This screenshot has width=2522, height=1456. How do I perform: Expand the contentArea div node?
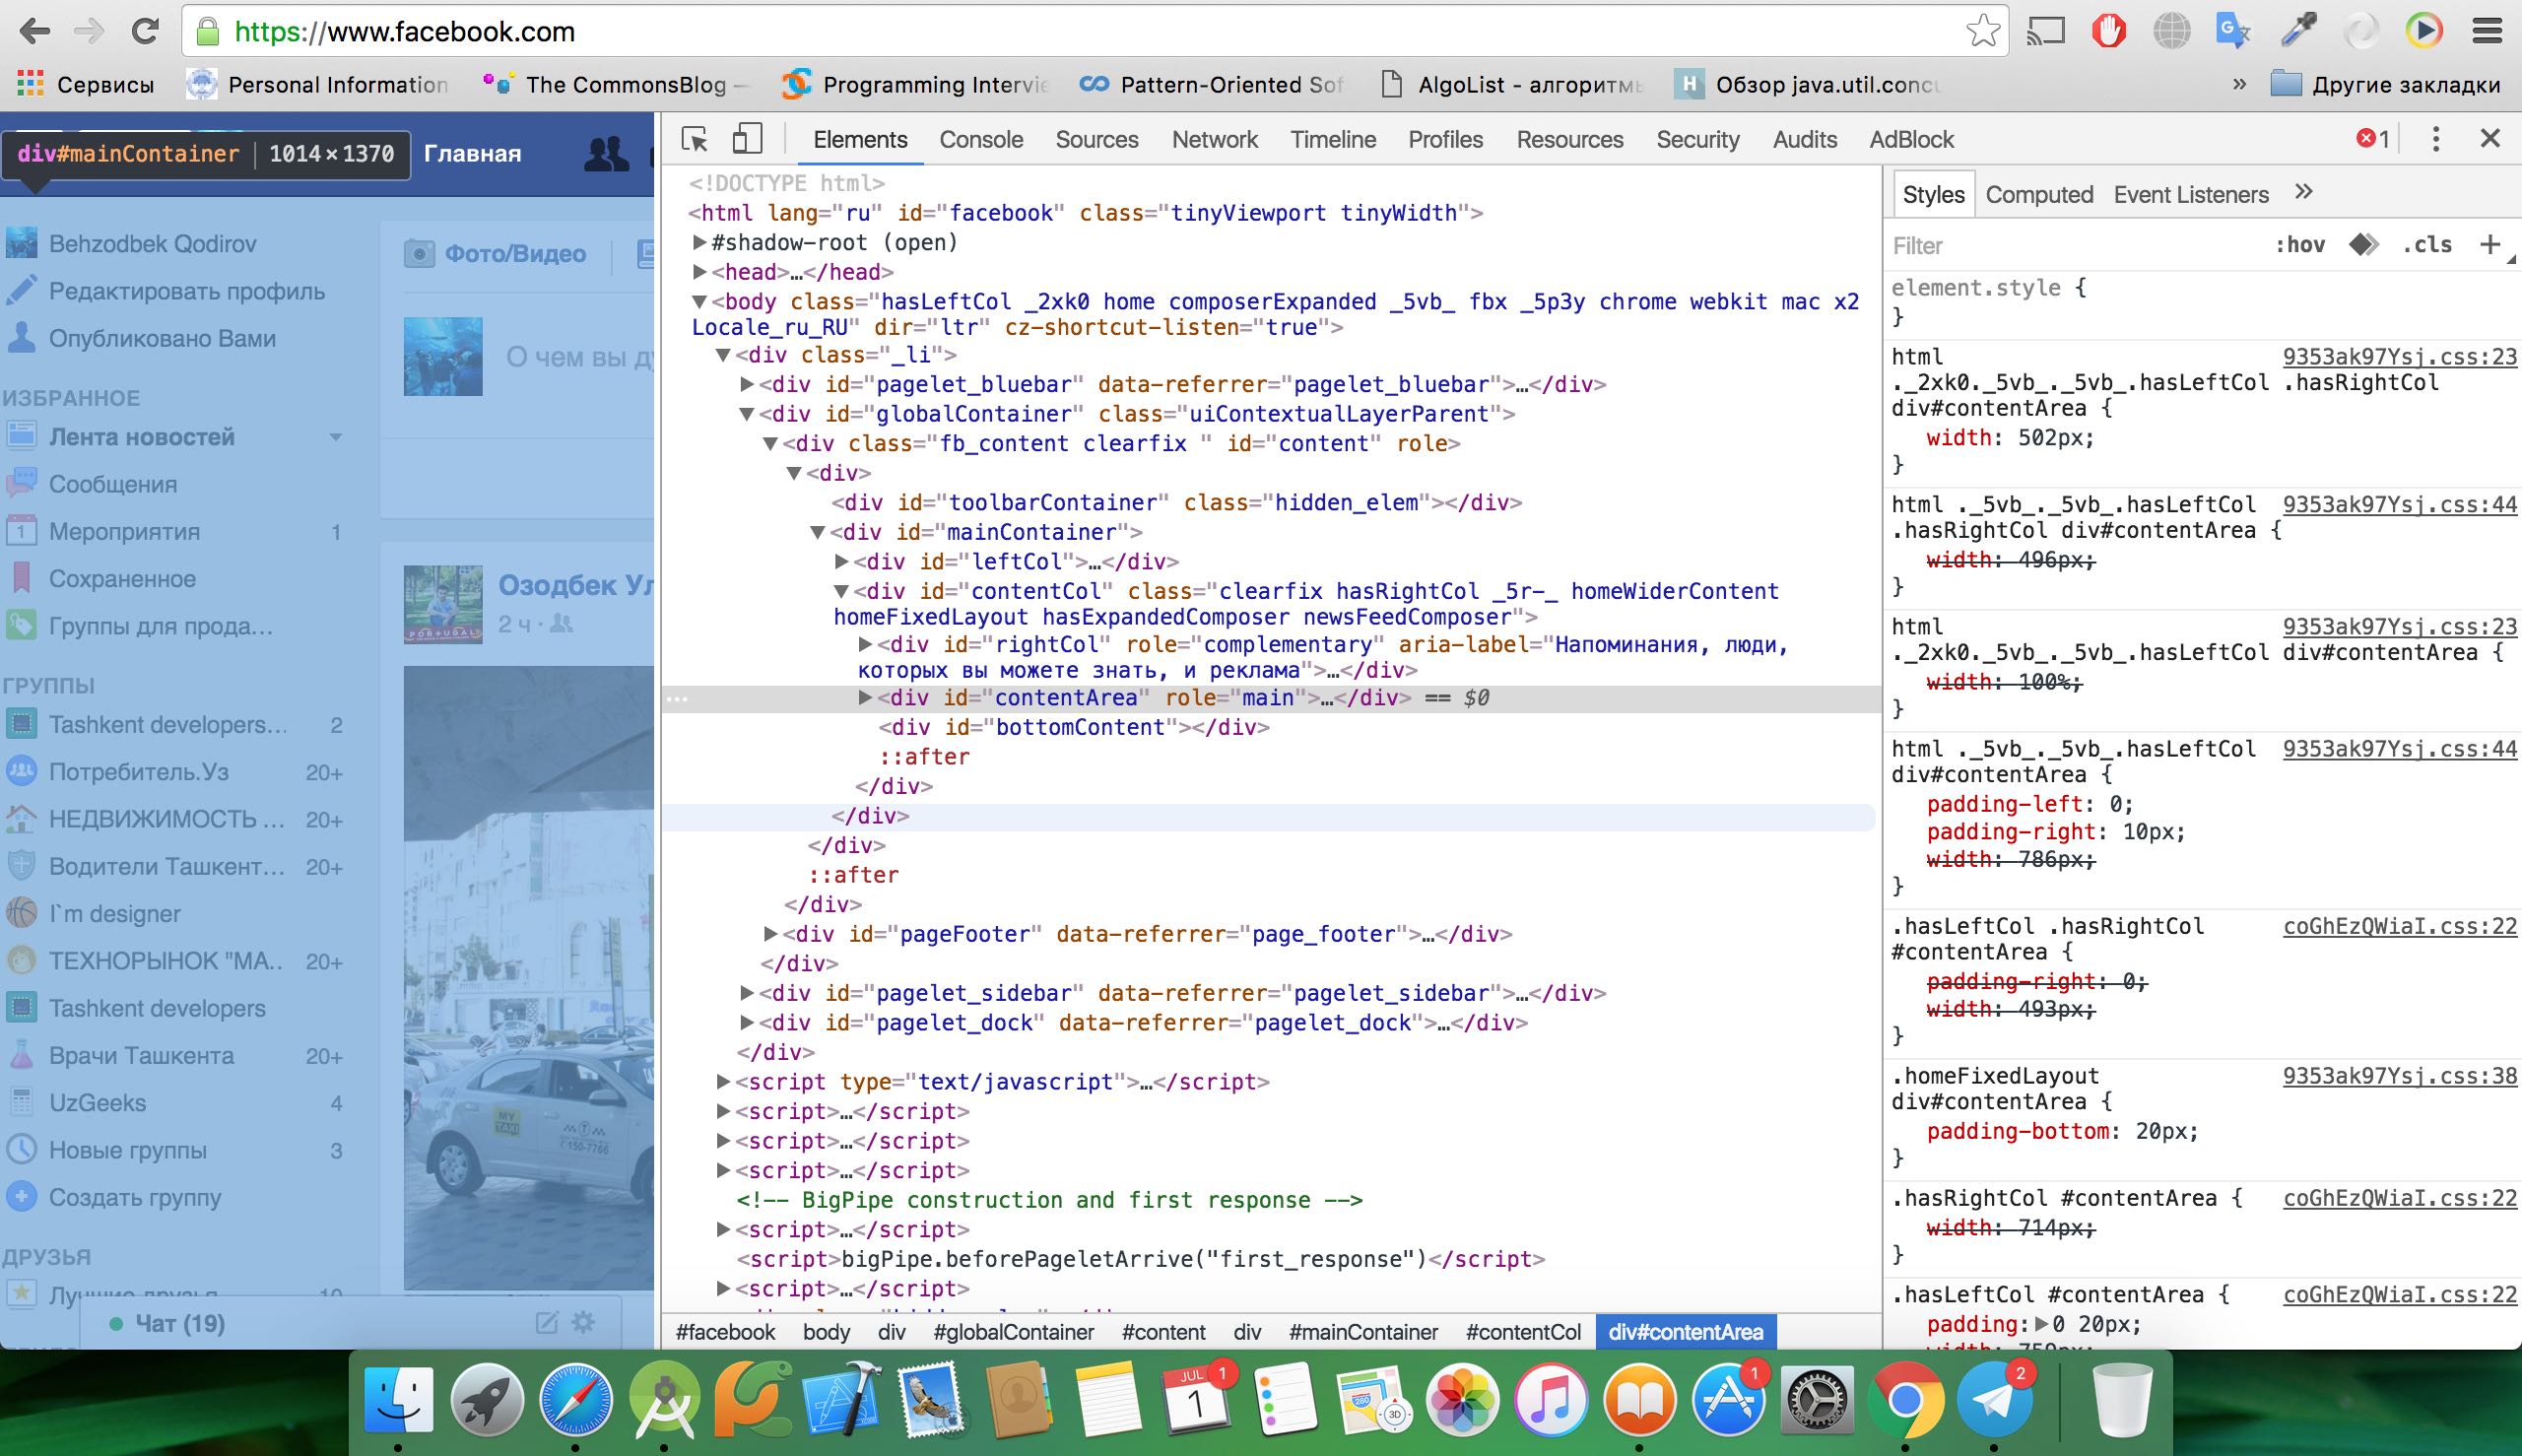(x=866, y=698)
